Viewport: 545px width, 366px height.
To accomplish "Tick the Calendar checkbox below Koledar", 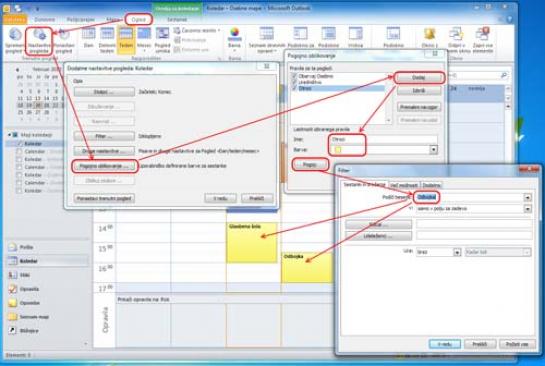I will (x=19, y=152).
